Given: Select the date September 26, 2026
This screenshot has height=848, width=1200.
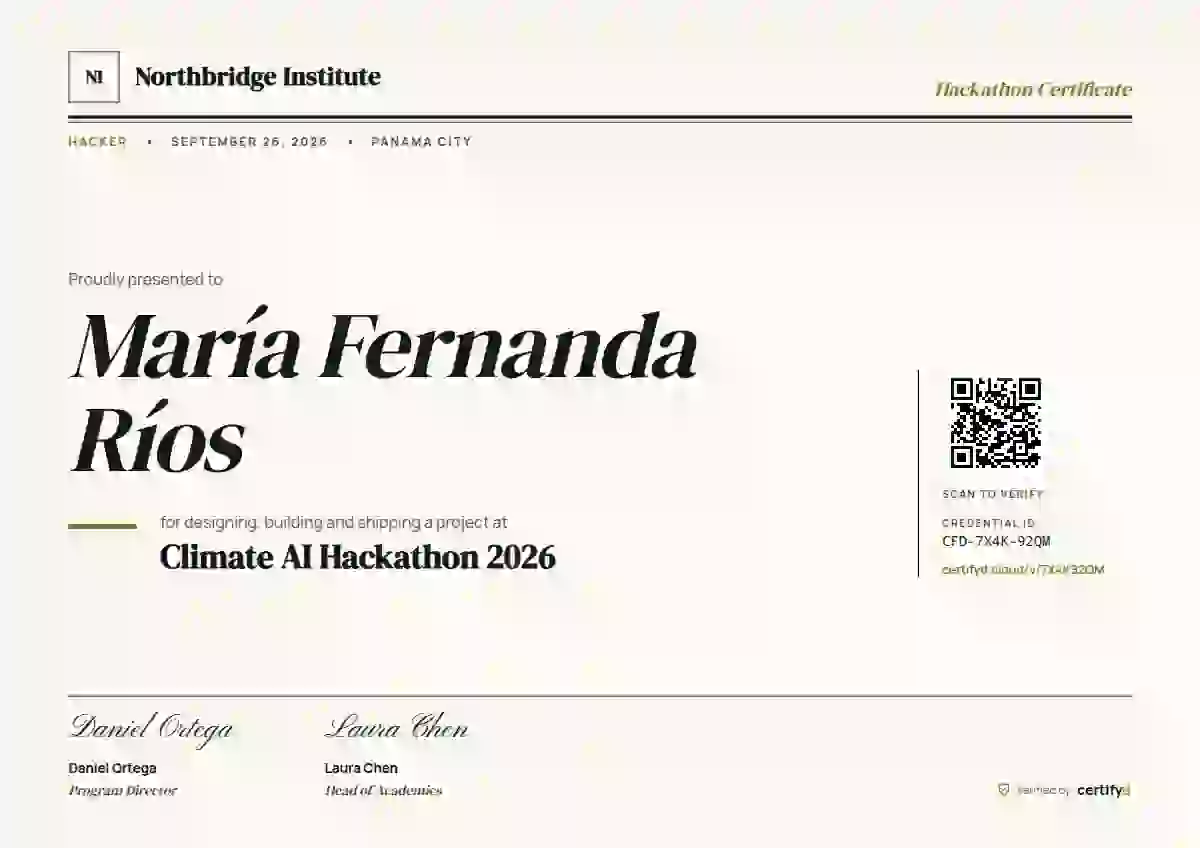Looking at the screenshot, I should click(x=249, y=142).
